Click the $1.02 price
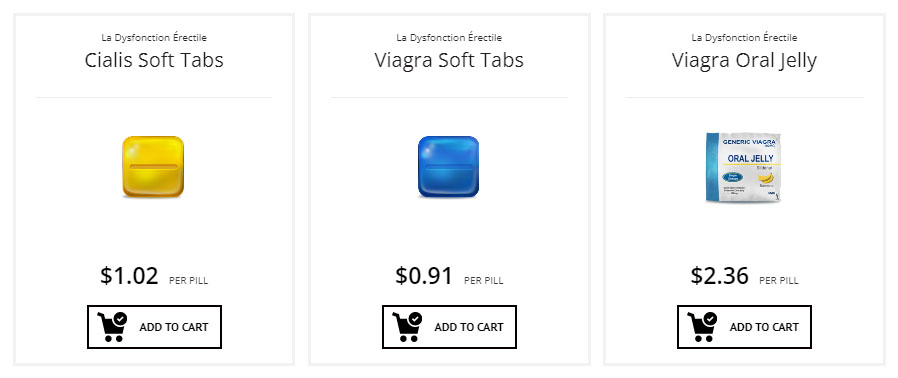 click(129, 275)
